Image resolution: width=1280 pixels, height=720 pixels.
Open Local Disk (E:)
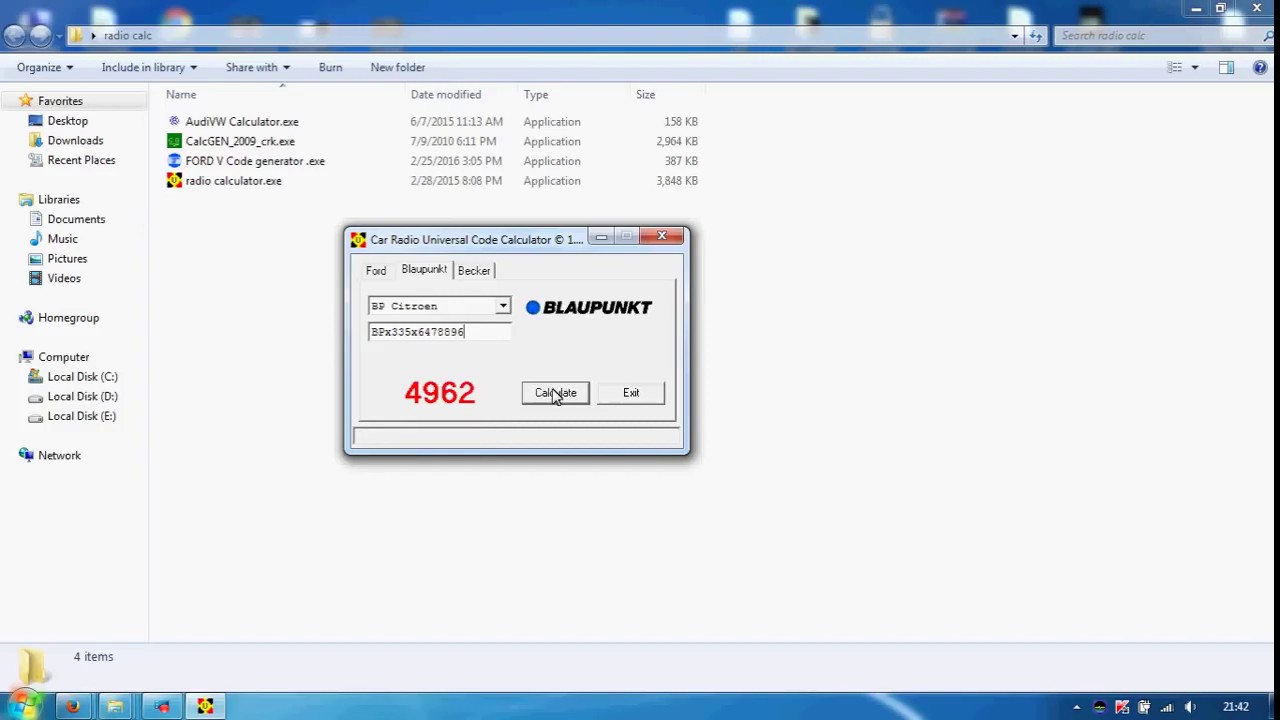pos(81,416)
